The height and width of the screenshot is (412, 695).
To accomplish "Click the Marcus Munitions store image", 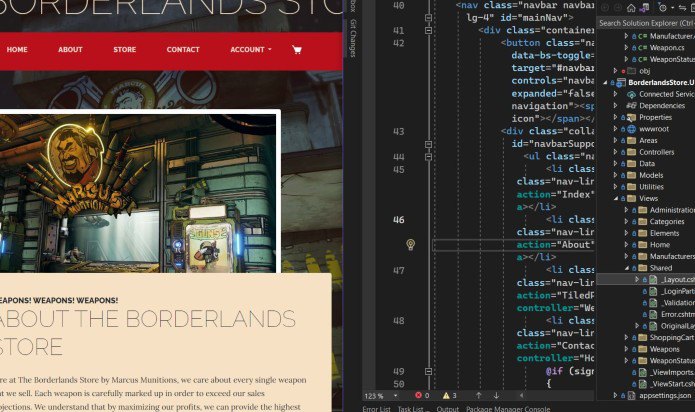I will 138,193.
